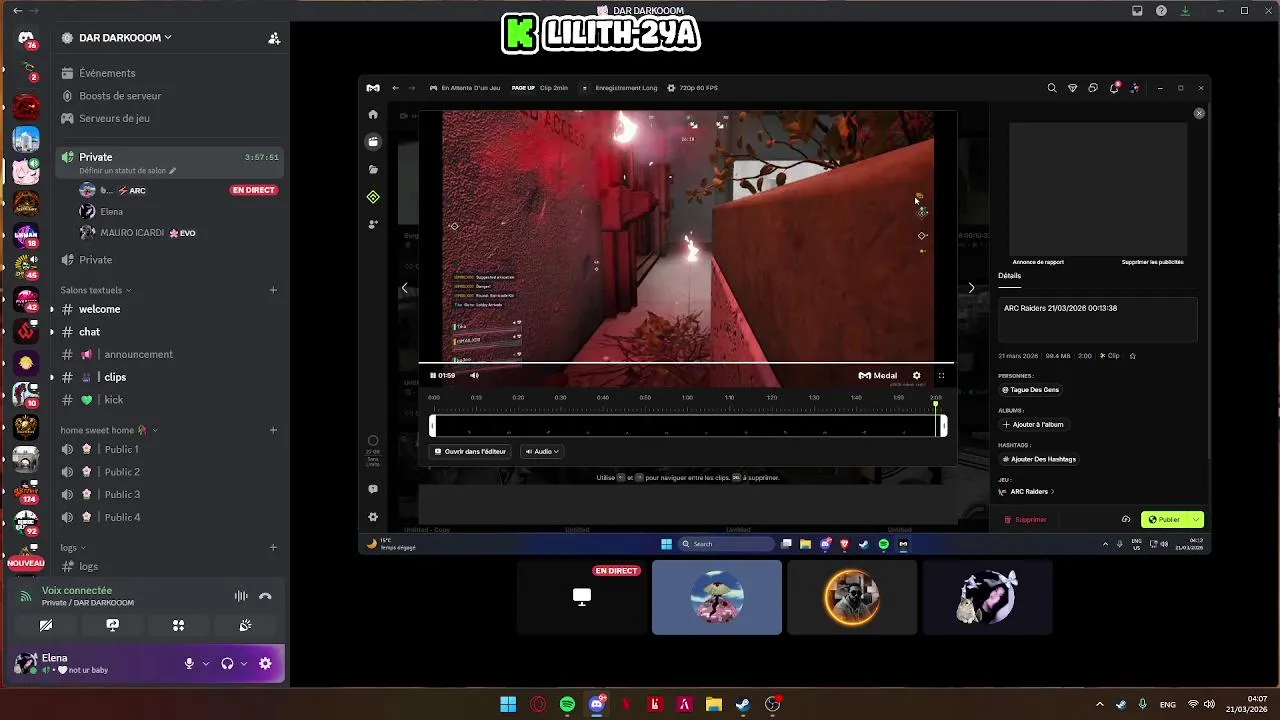Click the Supprimer button in Medal
1280x720 pixels.
point(1026,520)
